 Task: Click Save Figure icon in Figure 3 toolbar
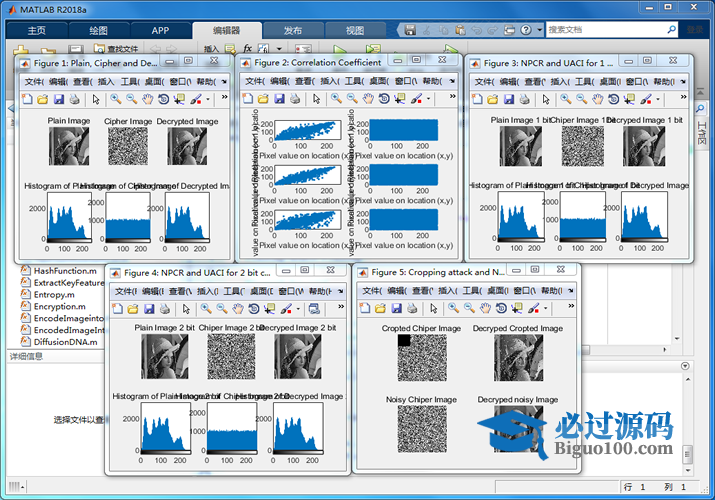pyautogui.click(x=509, y=99)
